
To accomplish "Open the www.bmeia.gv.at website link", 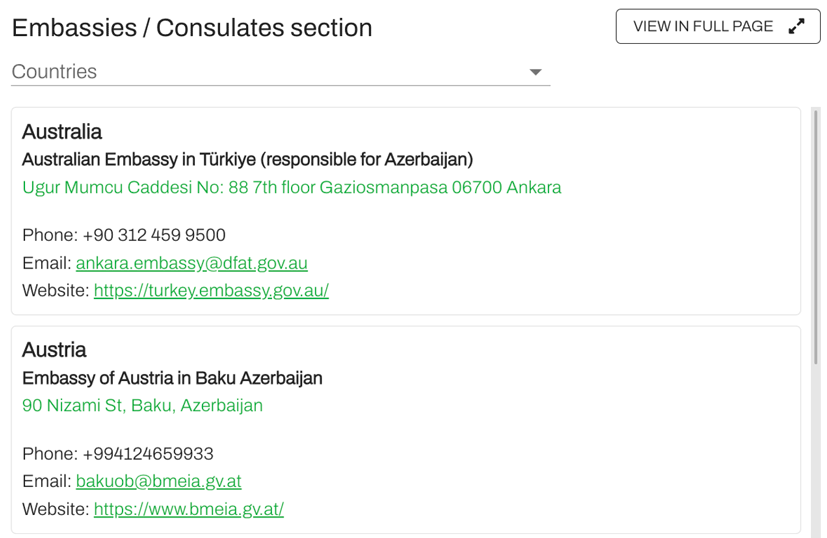I will point(188,509).
